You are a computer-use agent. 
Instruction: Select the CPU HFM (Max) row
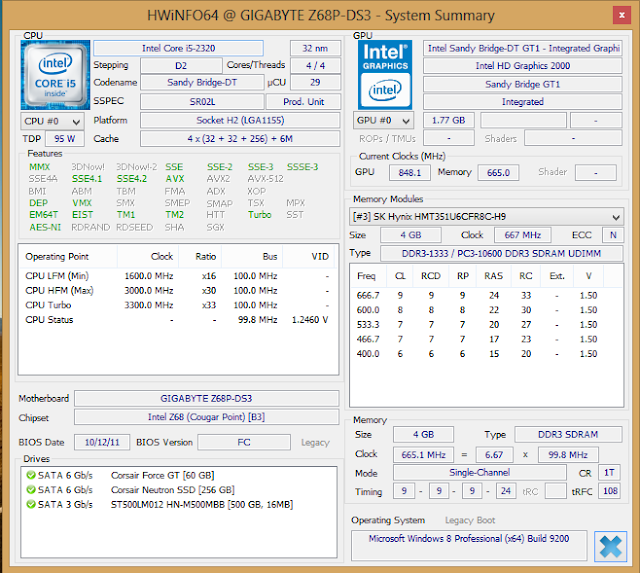[x=178, y=291]
